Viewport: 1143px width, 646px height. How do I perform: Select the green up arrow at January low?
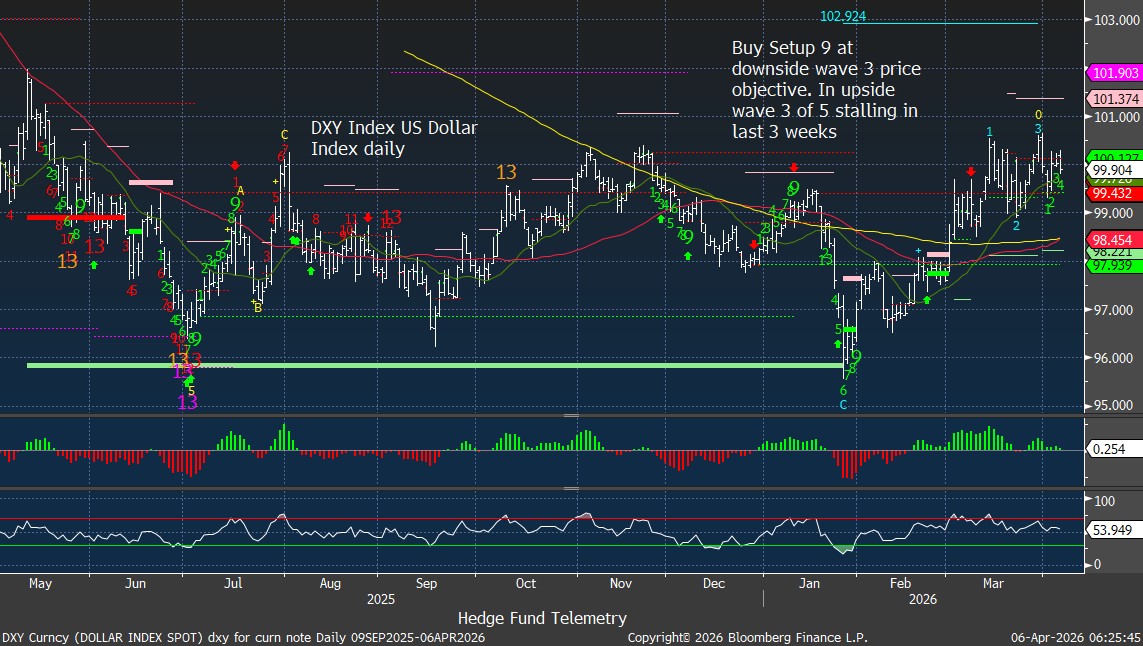[839, 344]
